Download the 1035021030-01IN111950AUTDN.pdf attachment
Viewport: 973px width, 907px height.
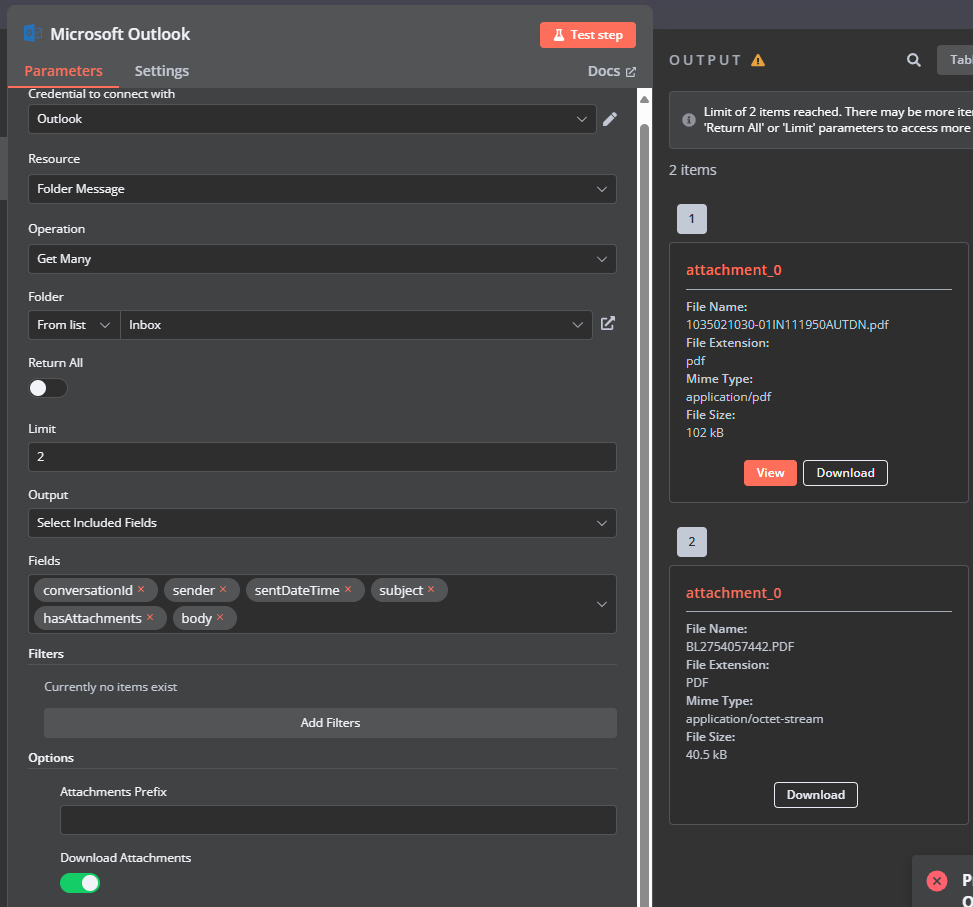click(x=845, y=473)
